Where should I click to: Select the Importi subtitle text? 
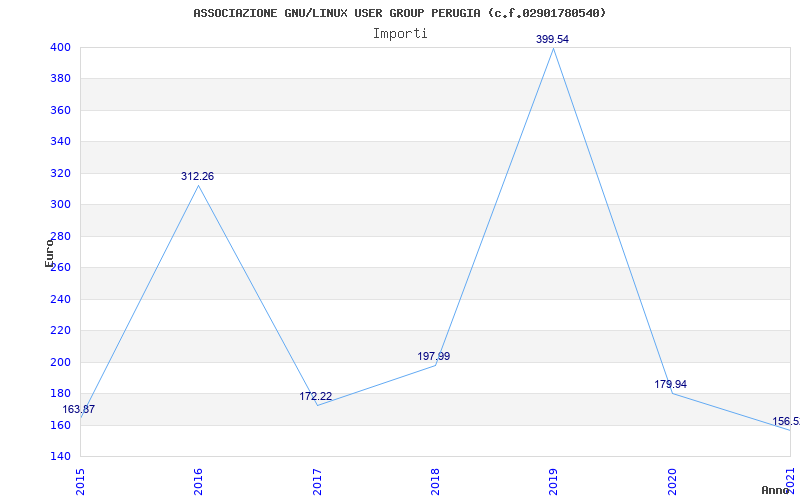point(400,34)
